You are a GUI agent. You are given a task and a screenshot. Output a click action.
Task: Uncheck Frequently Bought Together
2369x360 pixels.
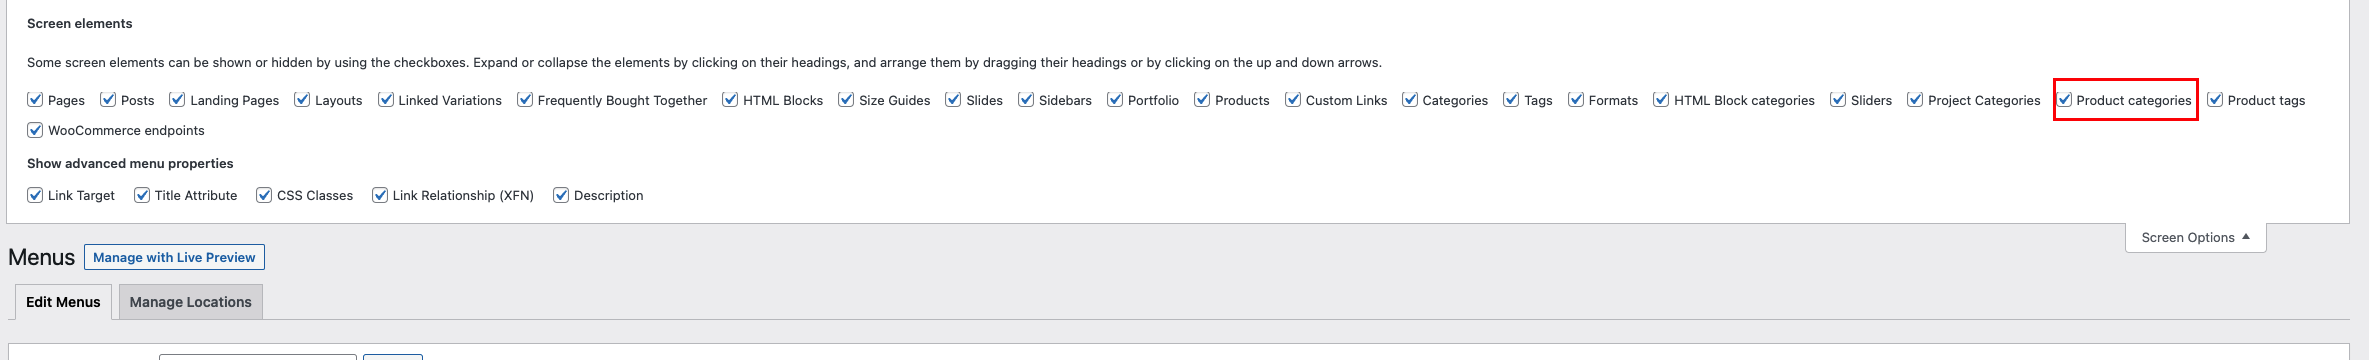pyautogui.click(x=525, y=100)
